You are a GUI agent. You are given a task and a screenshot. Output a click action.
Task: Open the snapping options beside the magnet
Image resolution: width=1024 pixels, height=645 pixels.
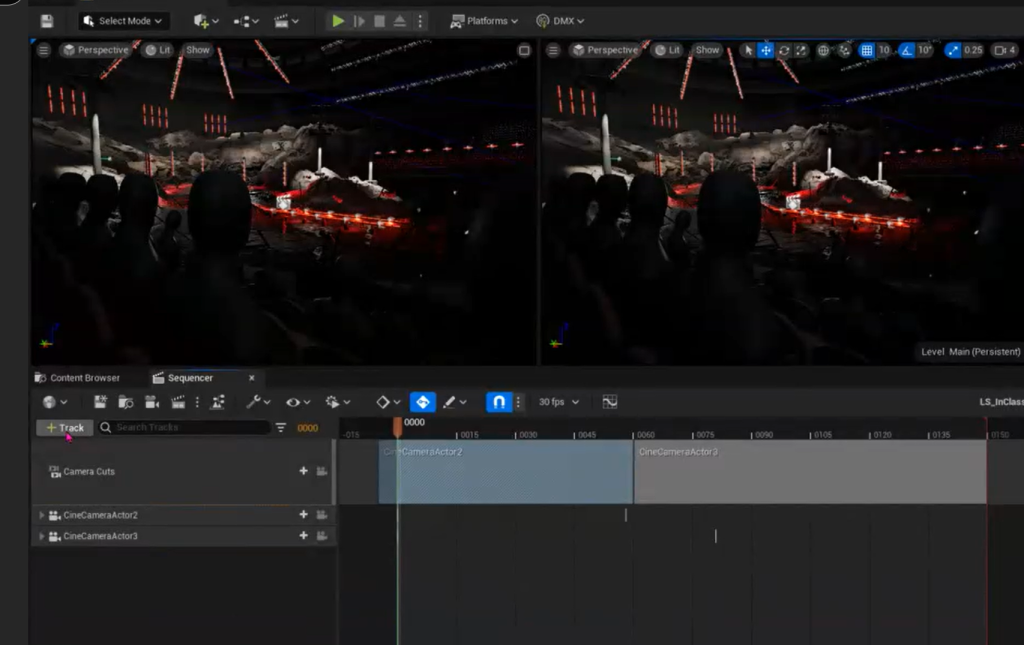518,402
